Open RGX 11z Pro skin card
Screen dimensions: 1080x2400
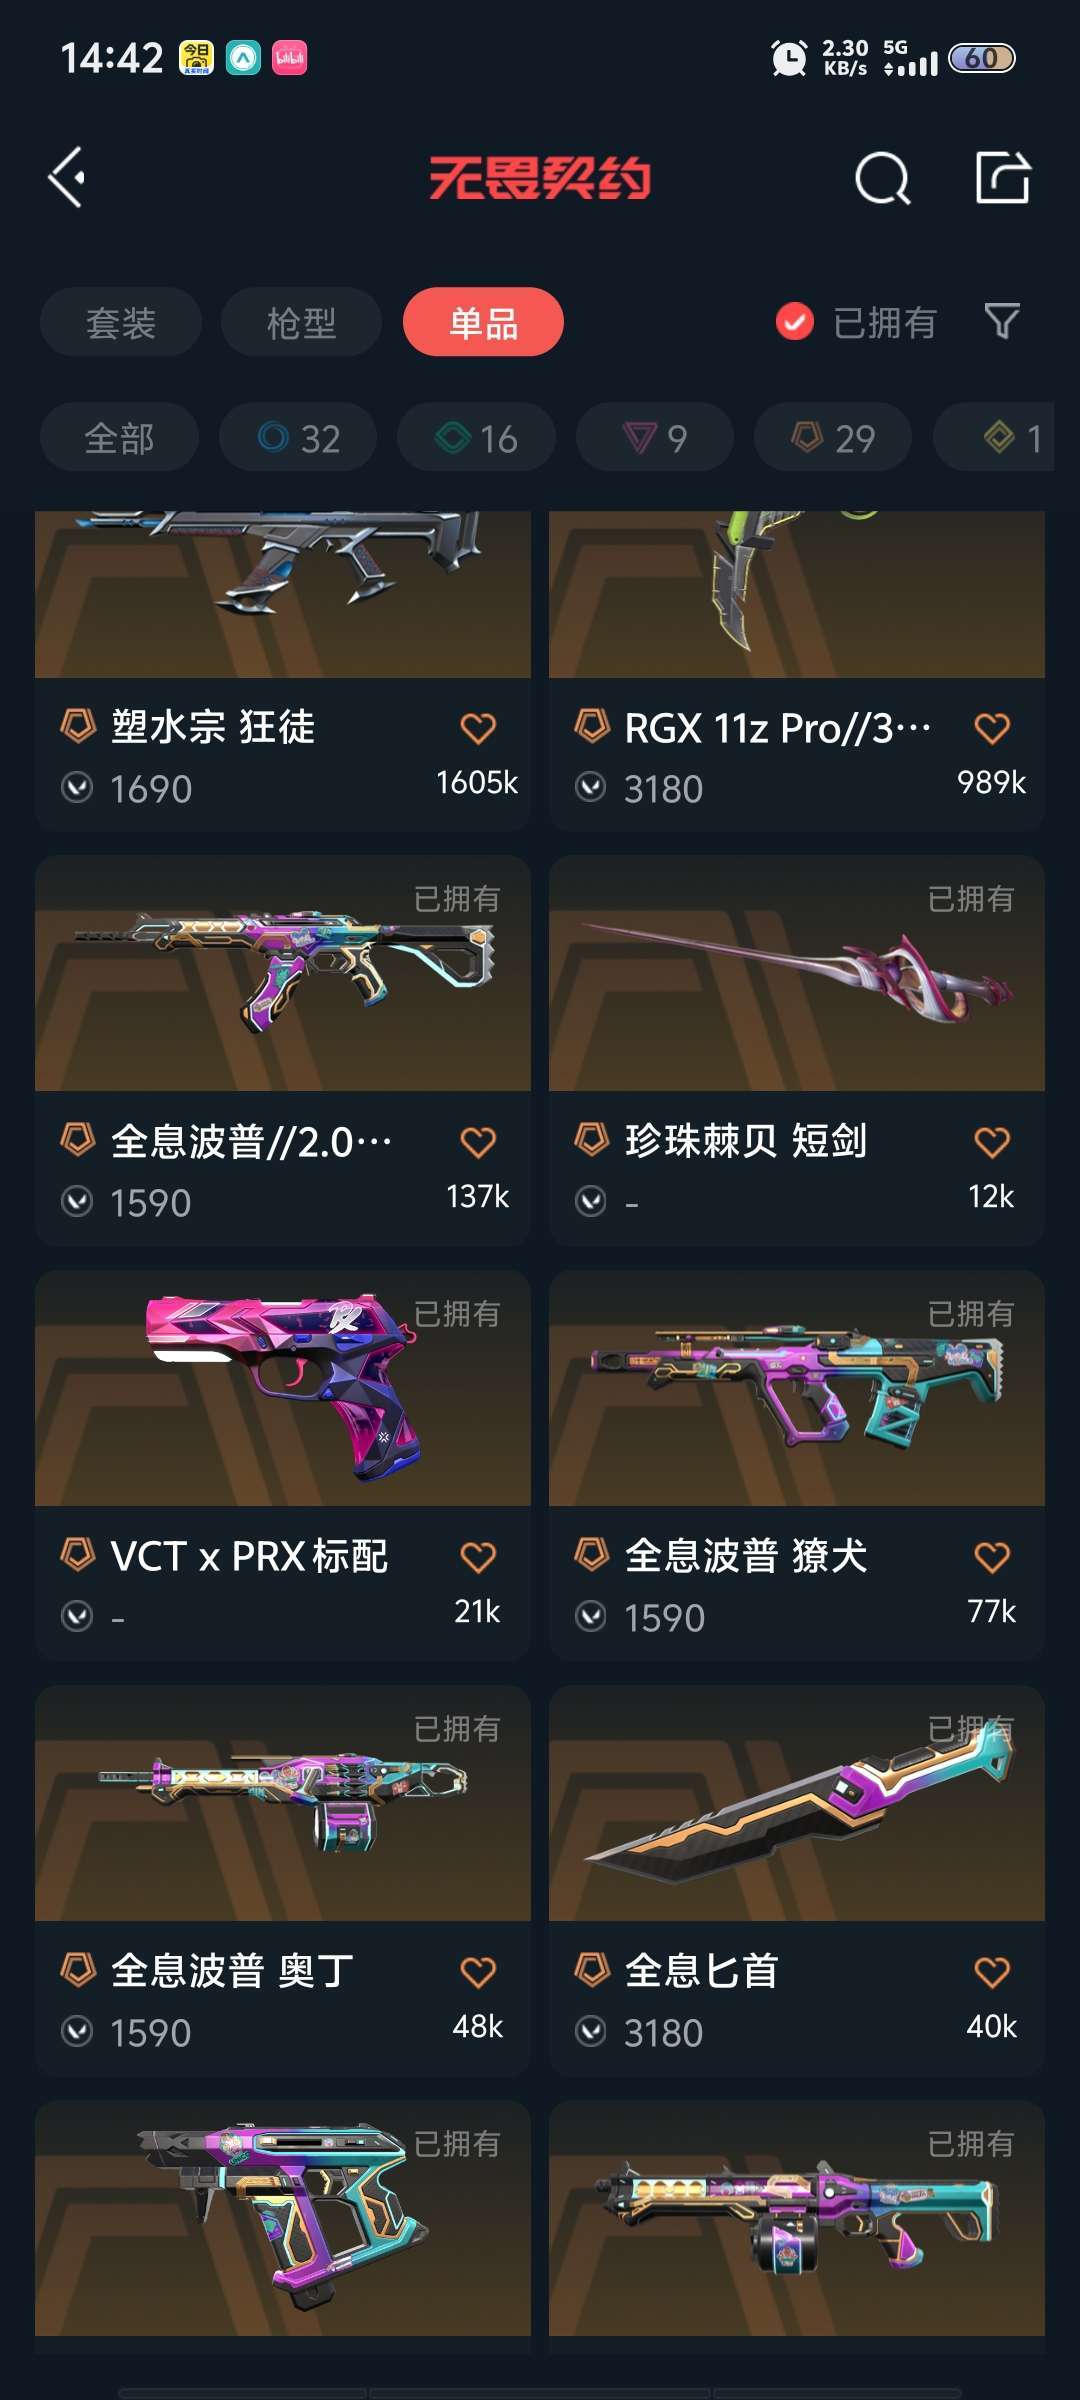[x=797, y=671]
